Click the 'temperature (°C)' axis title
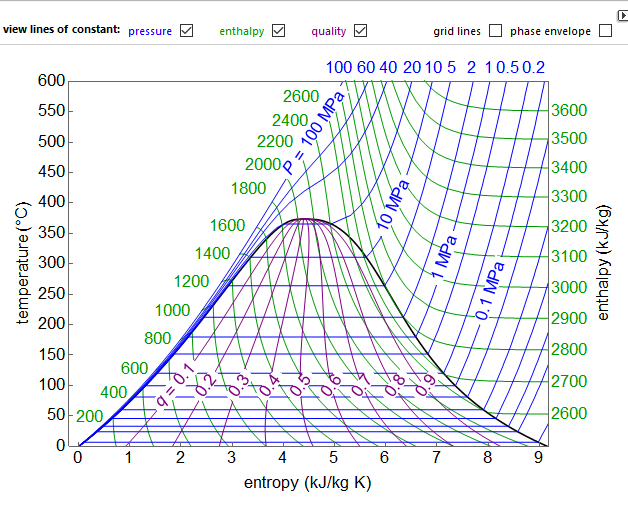This screenshot has width=628, height=506. (x=22, y=262)
